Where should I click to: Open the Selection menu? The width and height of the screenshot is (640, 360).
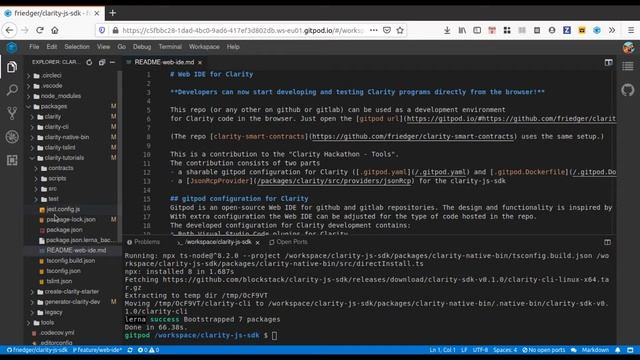point(77,47)
